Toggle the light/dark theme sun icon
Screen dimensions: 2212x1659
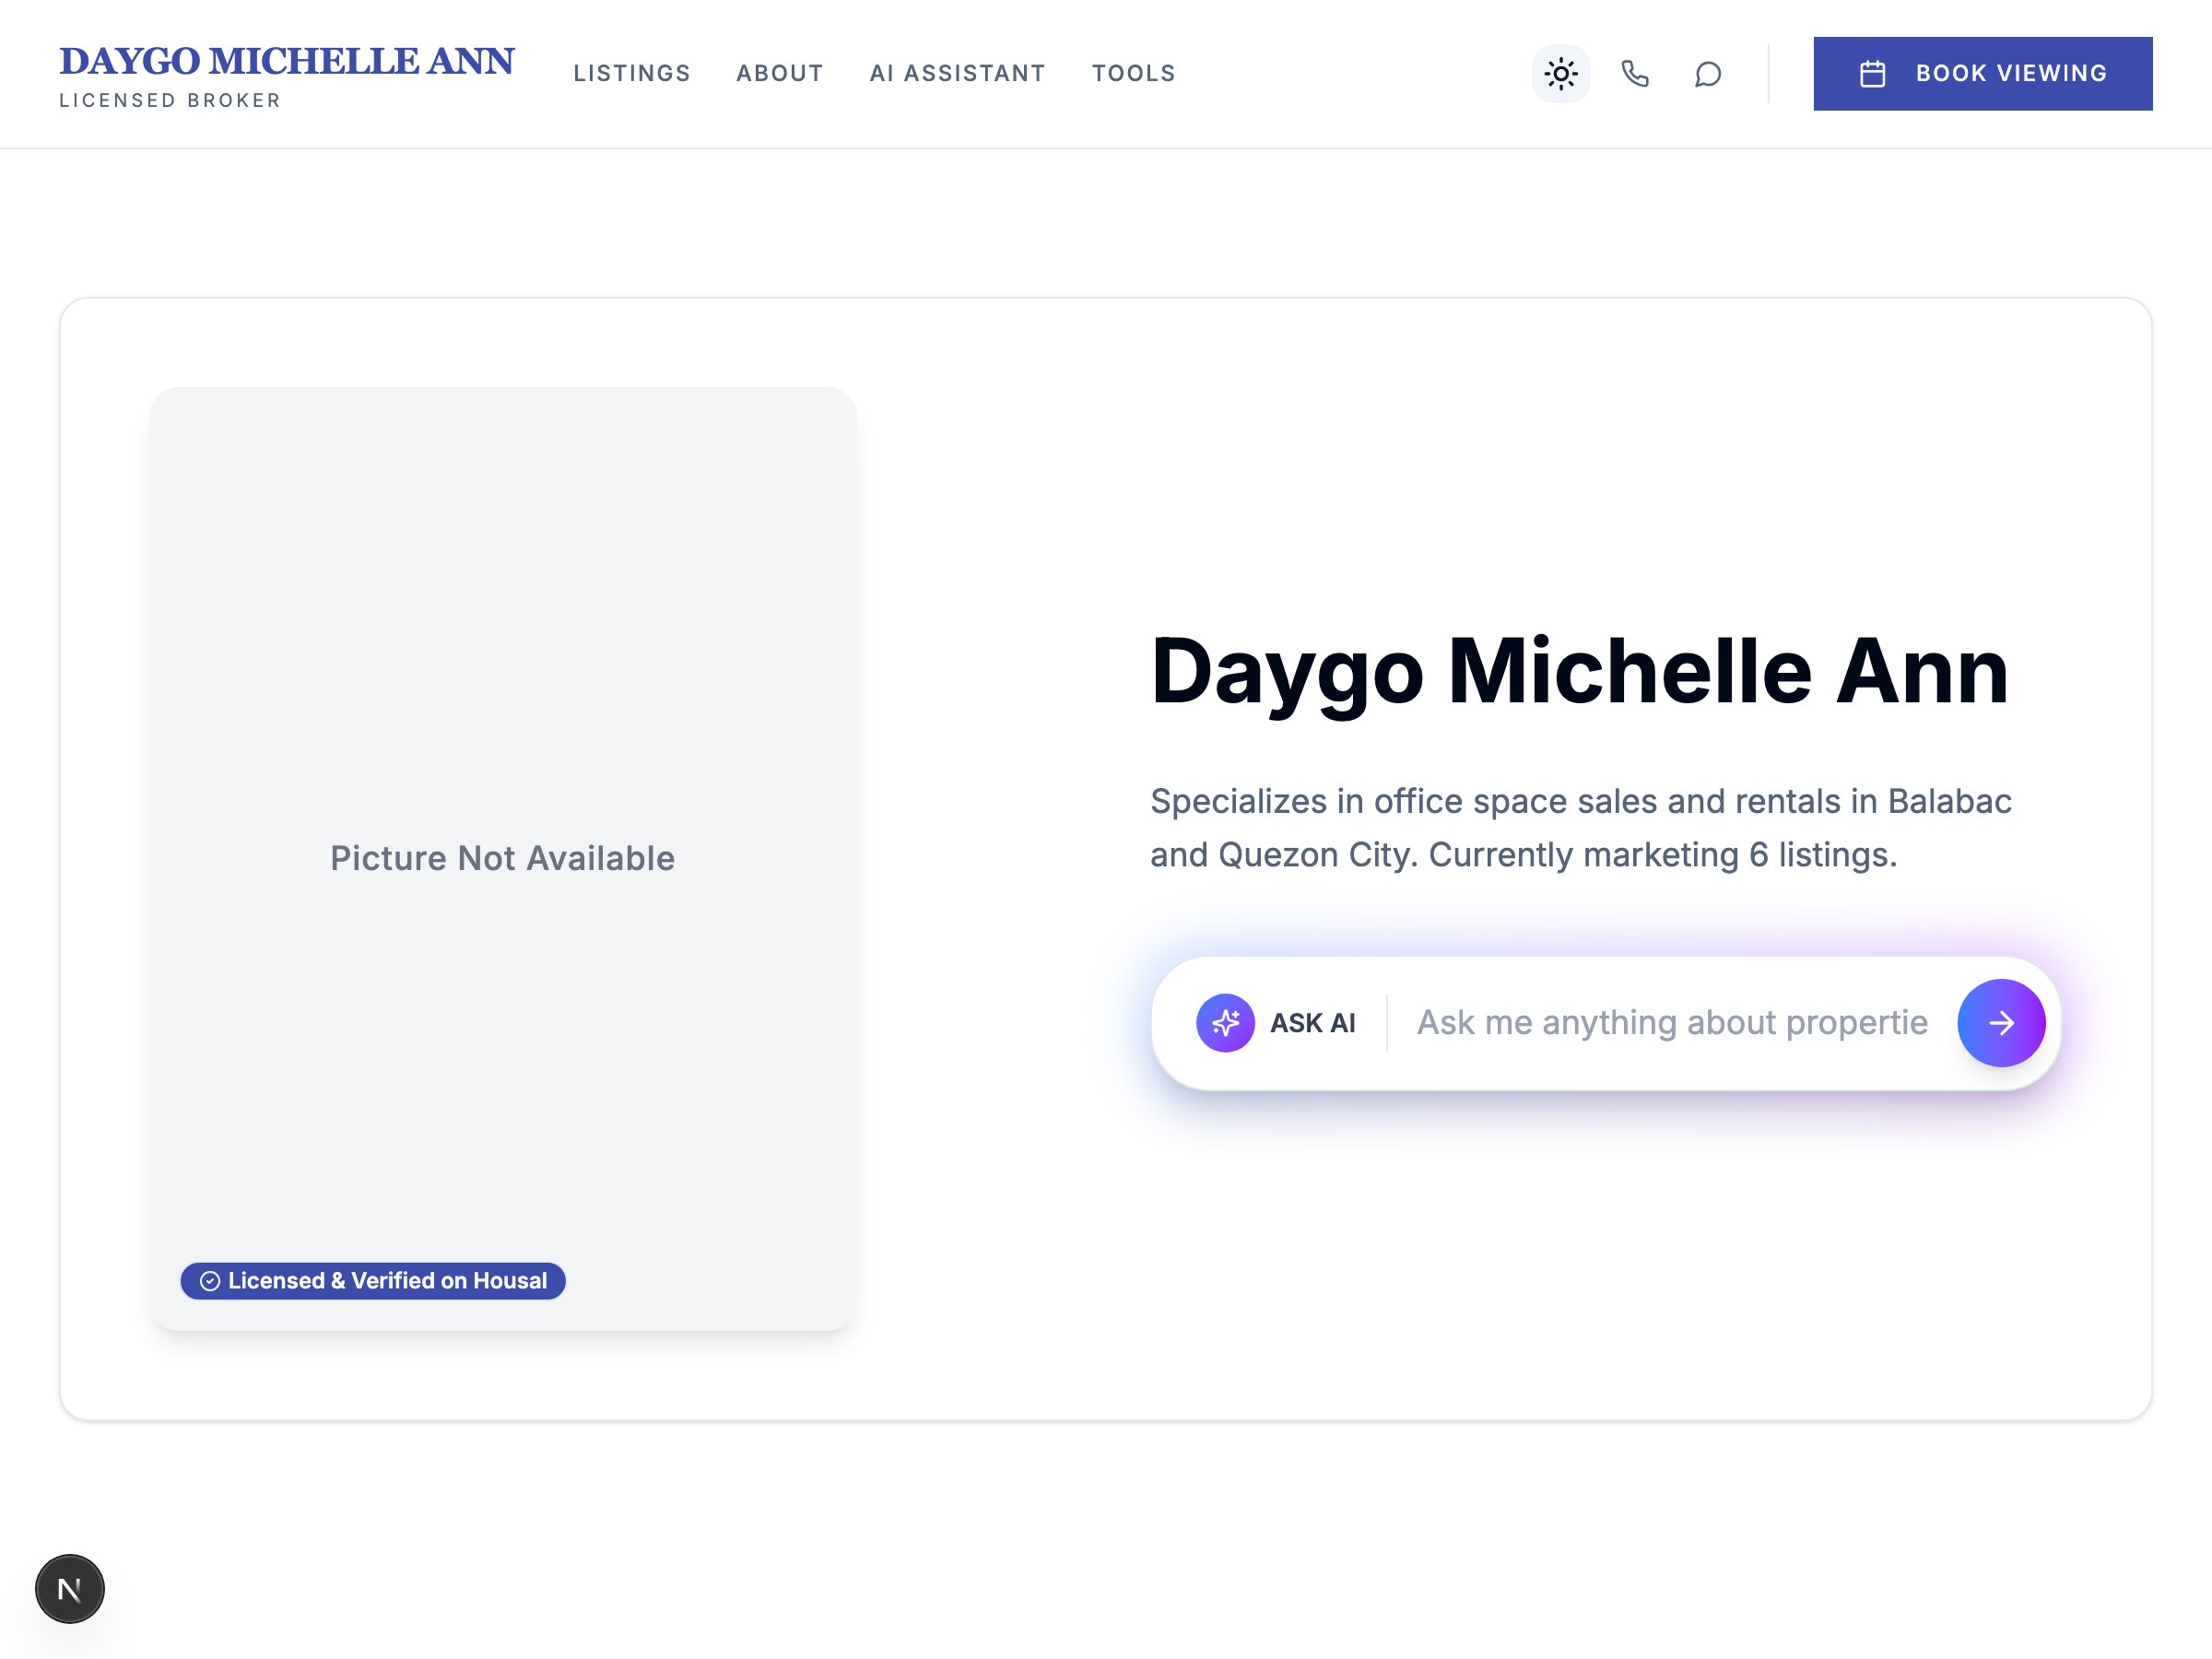coord(1560,74)
